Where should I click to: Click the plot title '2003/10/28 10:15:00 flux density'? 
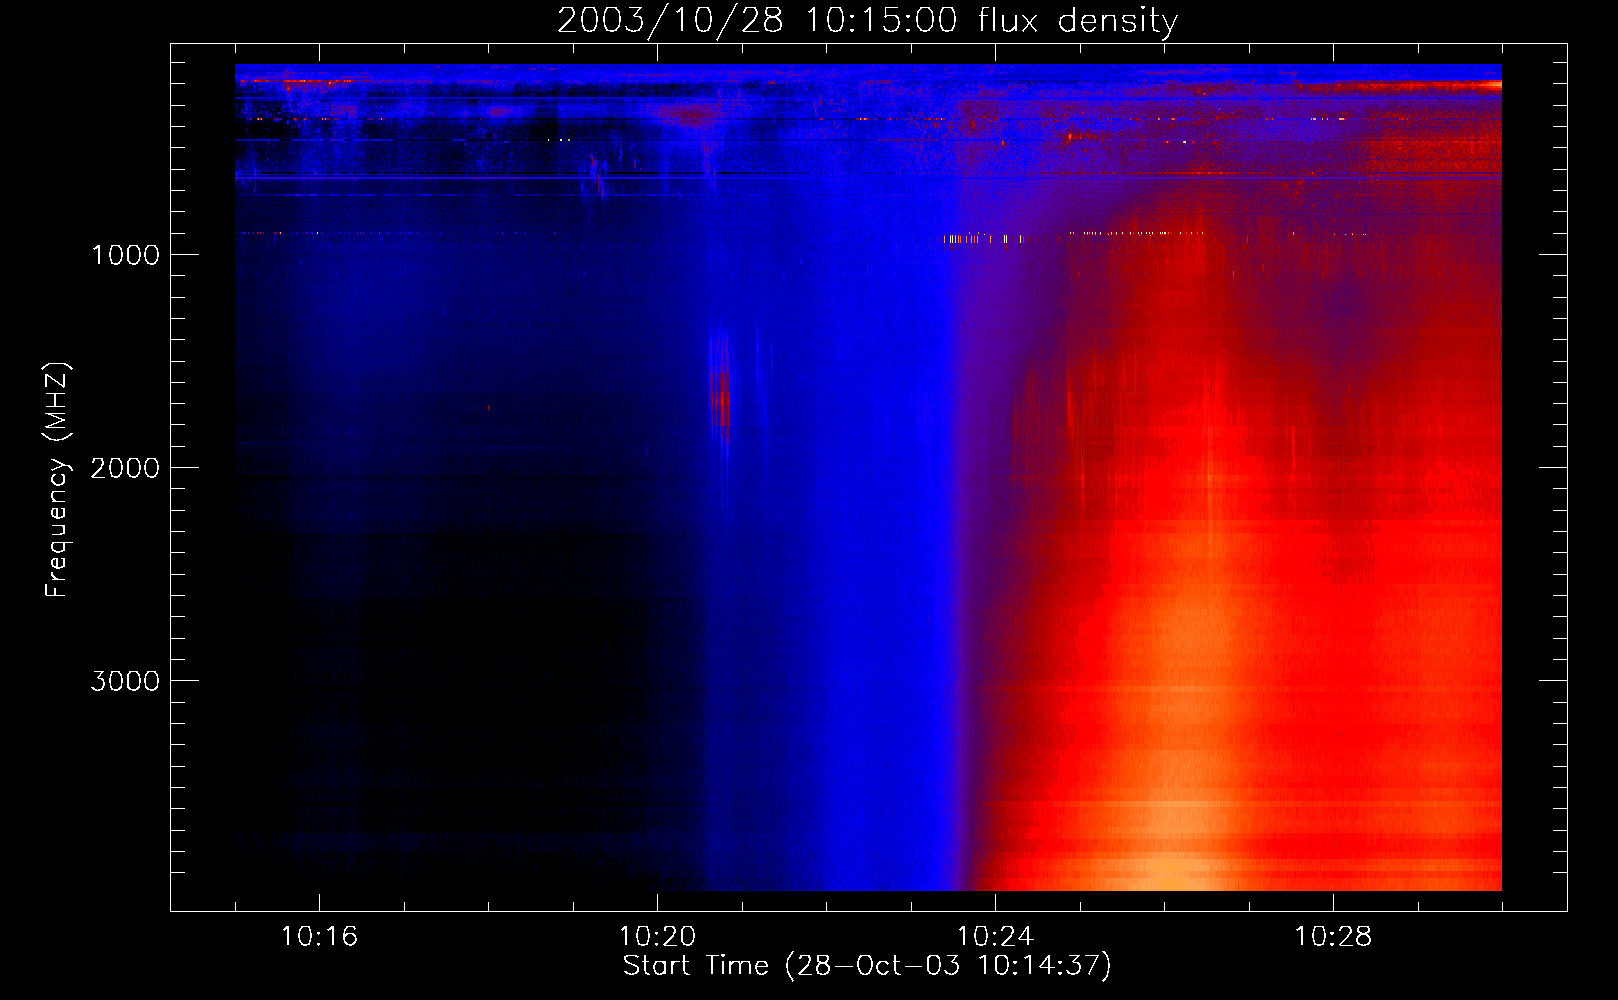[867, 20]
